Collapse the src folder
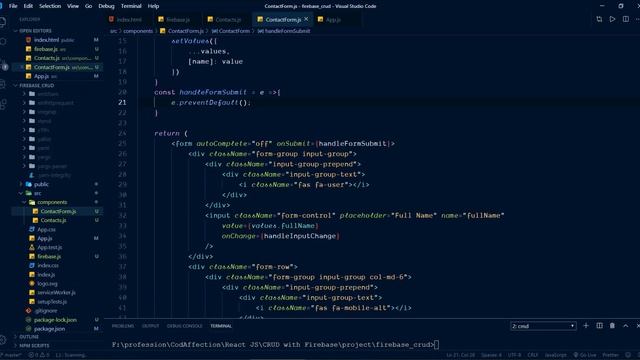This screenshot has height=360, width=640. [x=57, y=193]
